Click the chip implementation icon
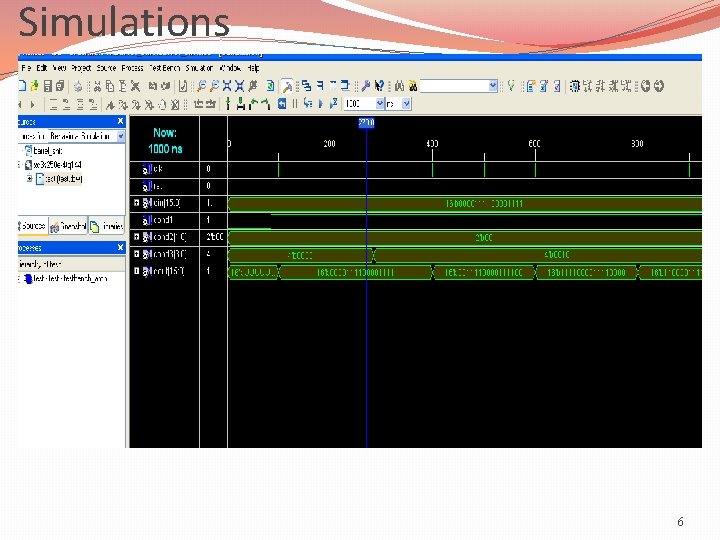 coord(574,86)
